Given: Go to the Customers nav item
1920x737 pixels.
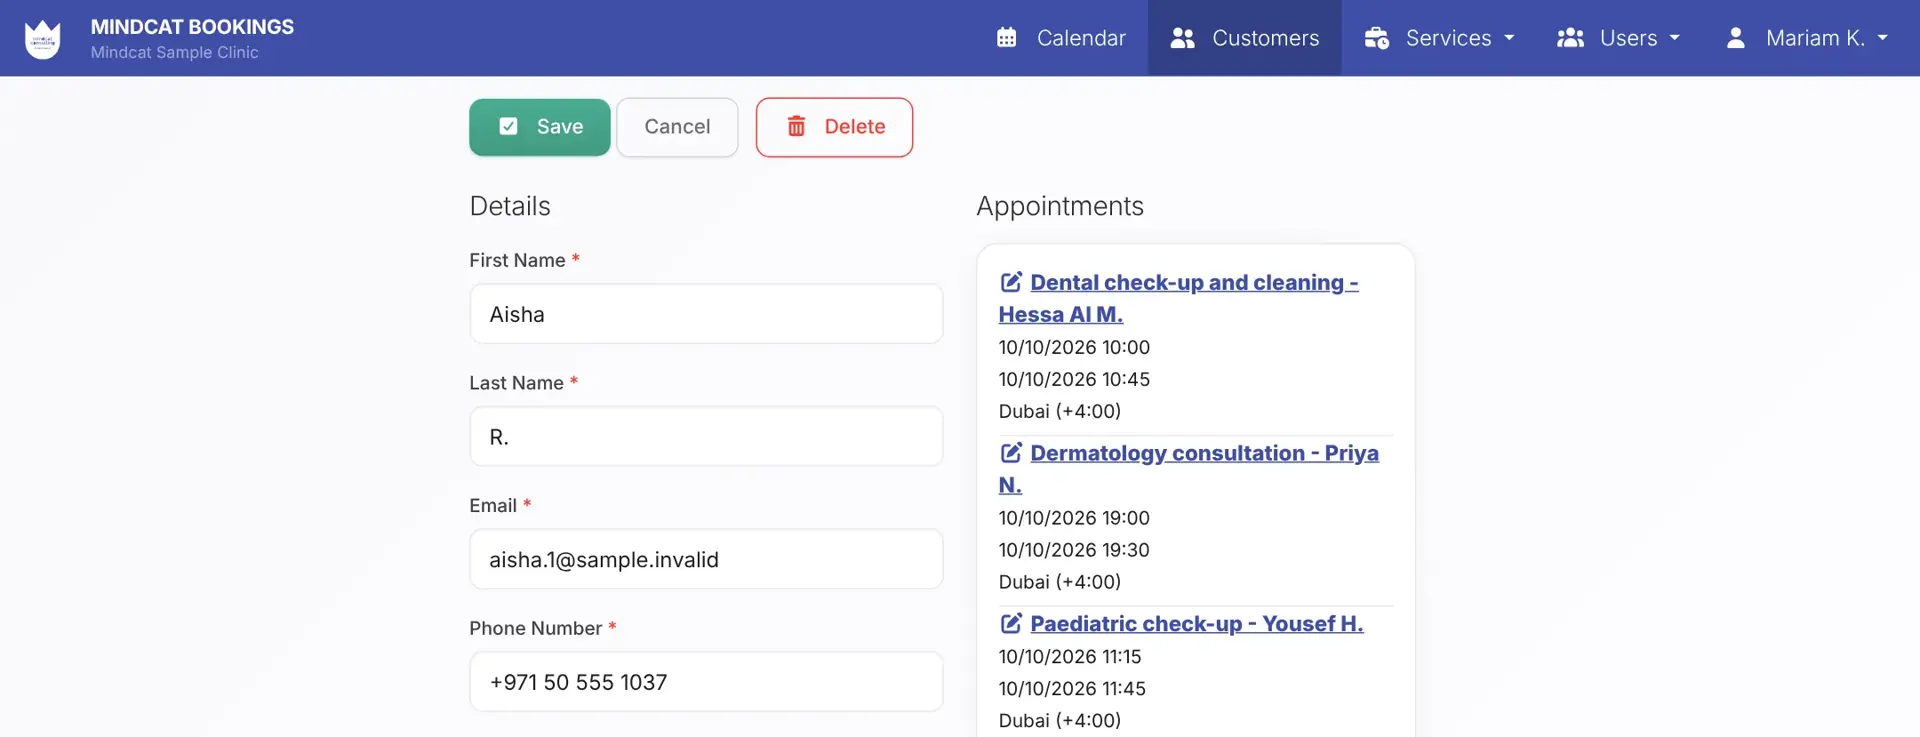Looking at the screenshot, I should 1245,38.
